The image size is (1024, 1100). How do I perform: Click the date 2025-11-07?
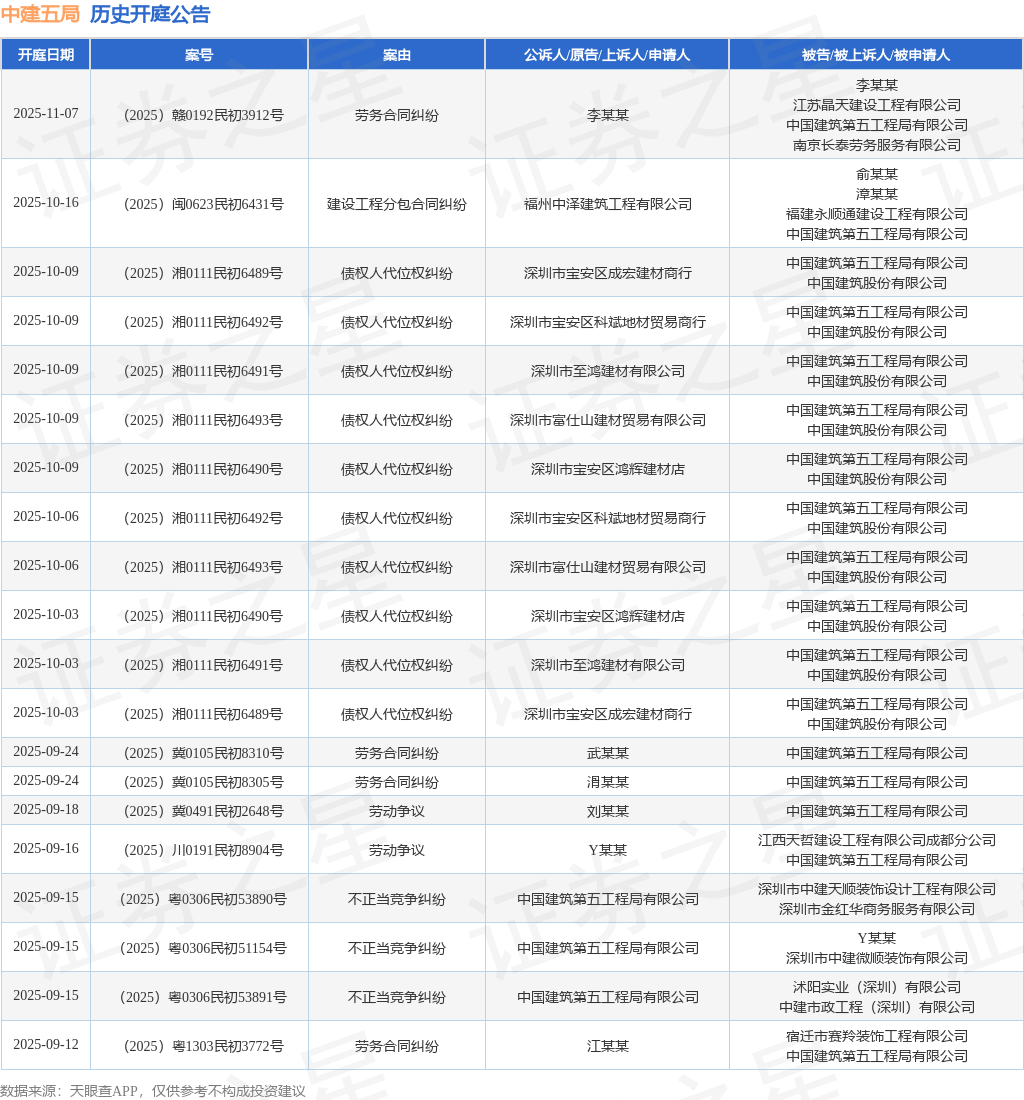click(x=46, y=114)
